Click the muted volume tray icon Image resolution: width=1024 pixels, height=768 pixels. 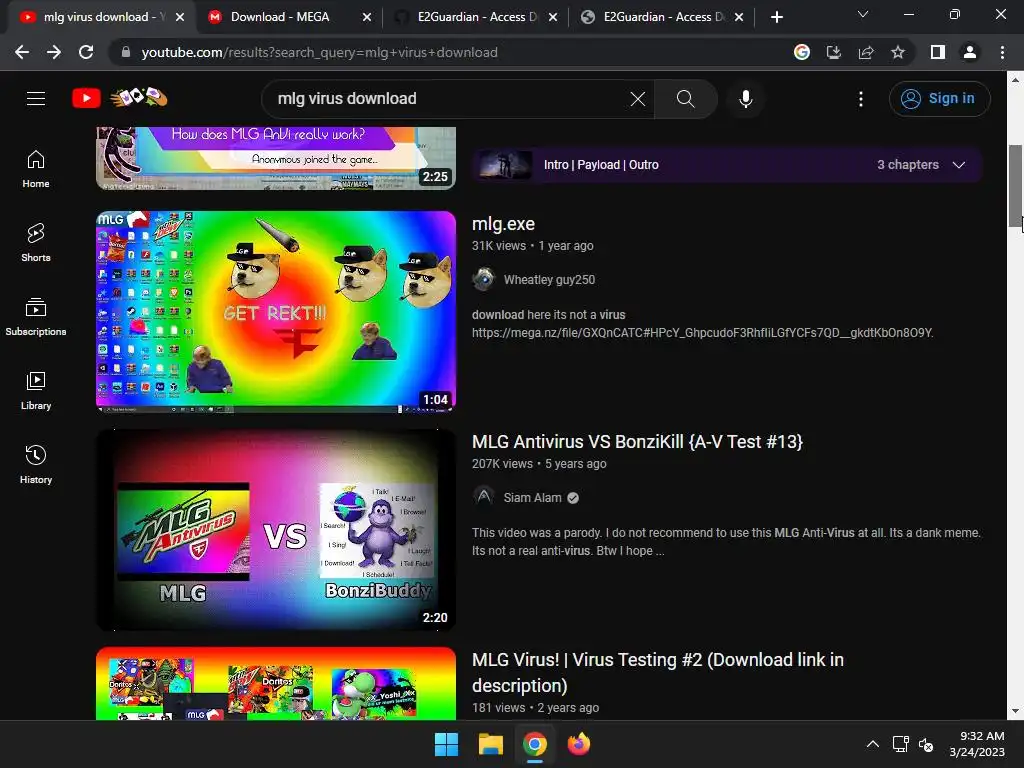click(x=925, y=744)
